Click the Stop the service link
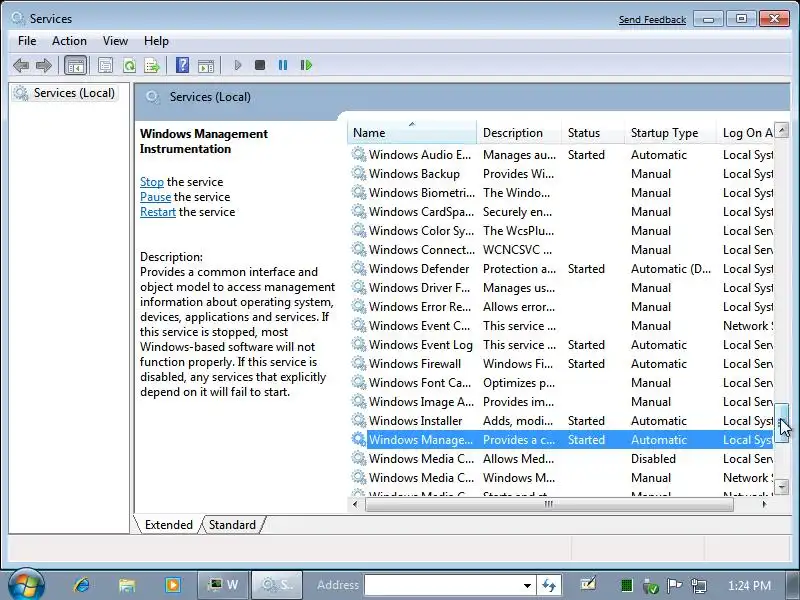 [152, 182]
